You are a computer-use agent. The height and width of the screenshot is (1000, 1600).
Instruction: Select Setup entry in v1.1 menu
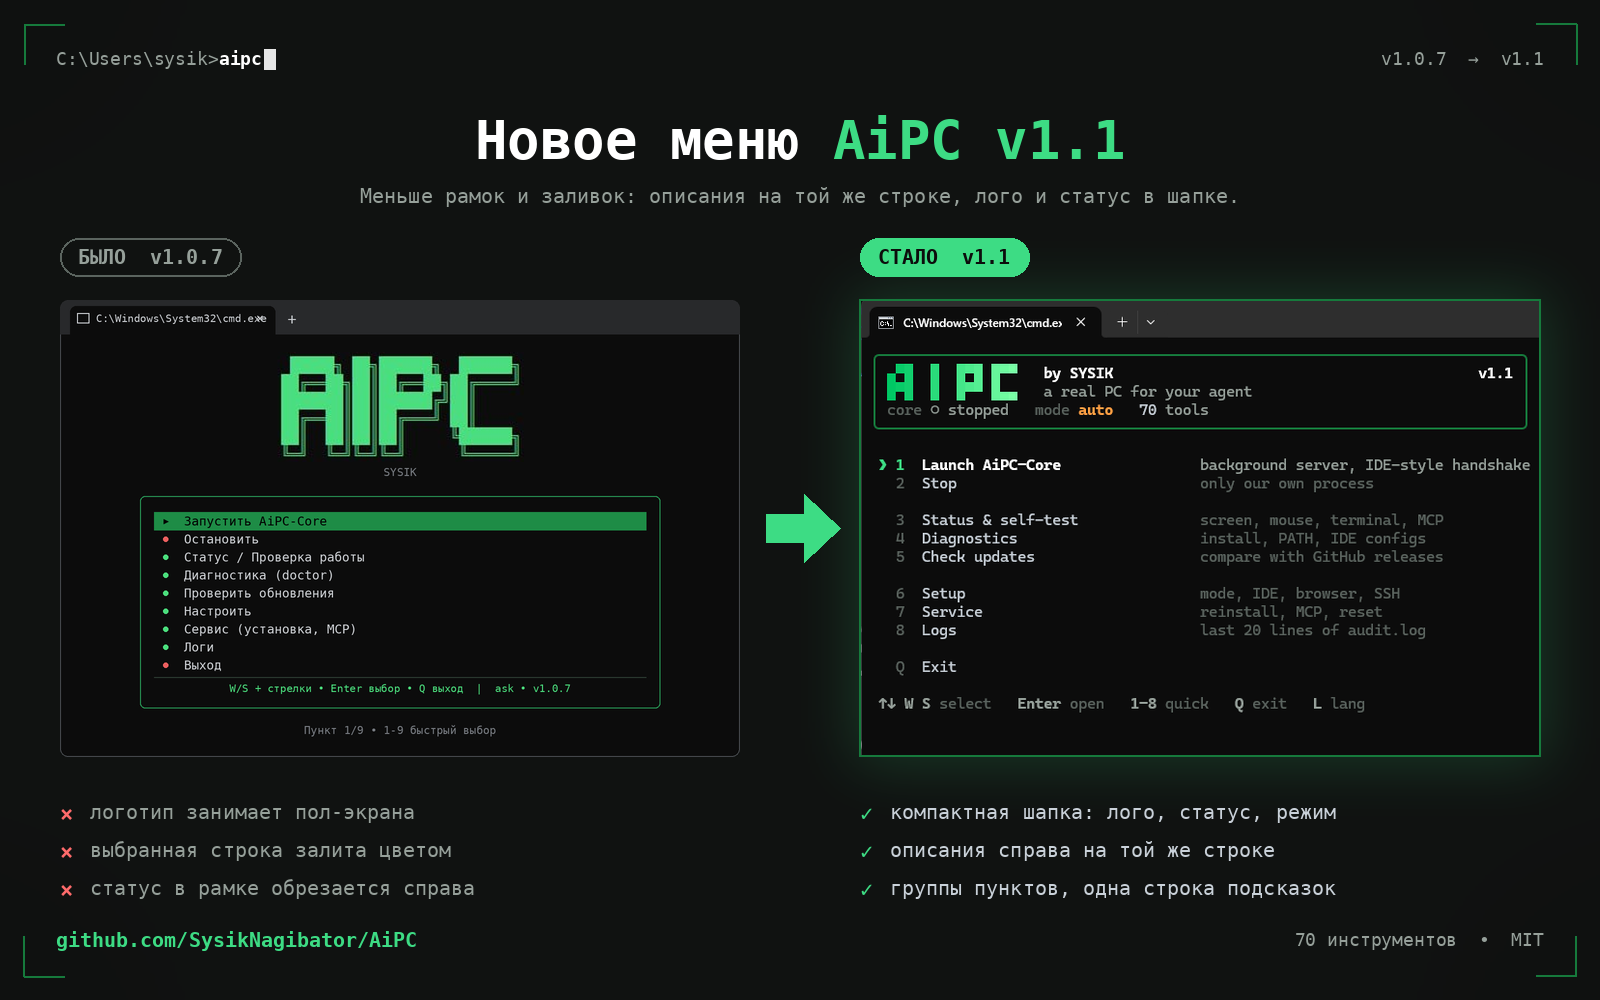coord(943,594)
